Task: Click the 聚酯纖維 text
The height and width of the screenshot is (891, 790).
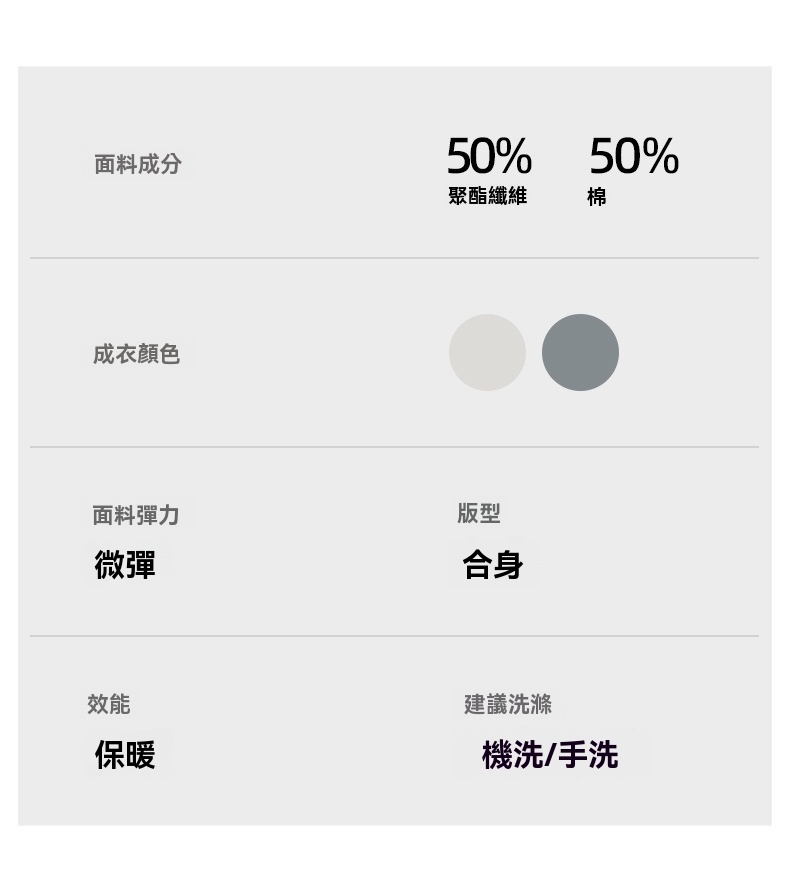Action: [487, 196]
